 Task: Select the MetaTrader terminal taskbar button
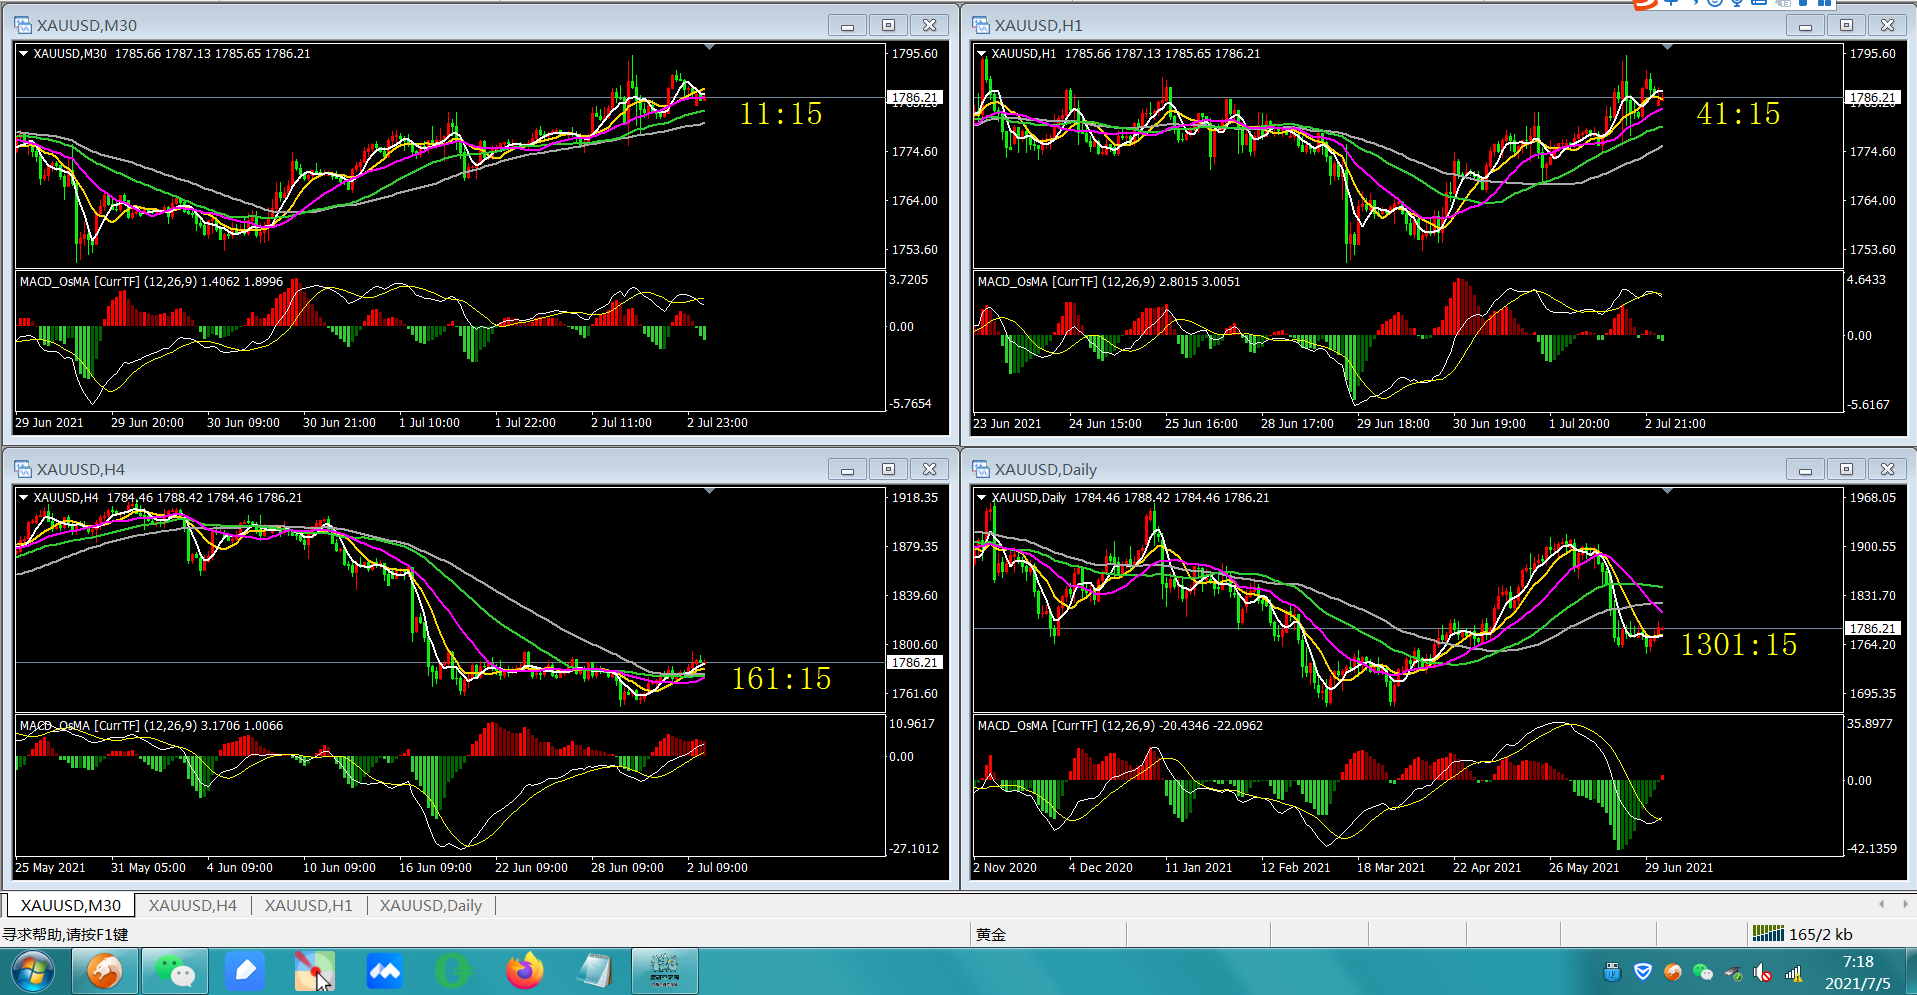[665, 971]
